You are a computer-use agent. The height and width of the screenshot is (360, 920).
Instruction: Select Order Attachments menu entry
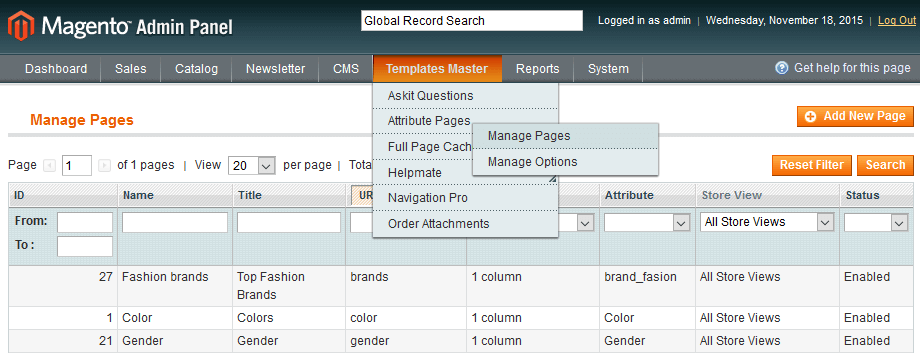pyautogui.click(x=465, y=223)
